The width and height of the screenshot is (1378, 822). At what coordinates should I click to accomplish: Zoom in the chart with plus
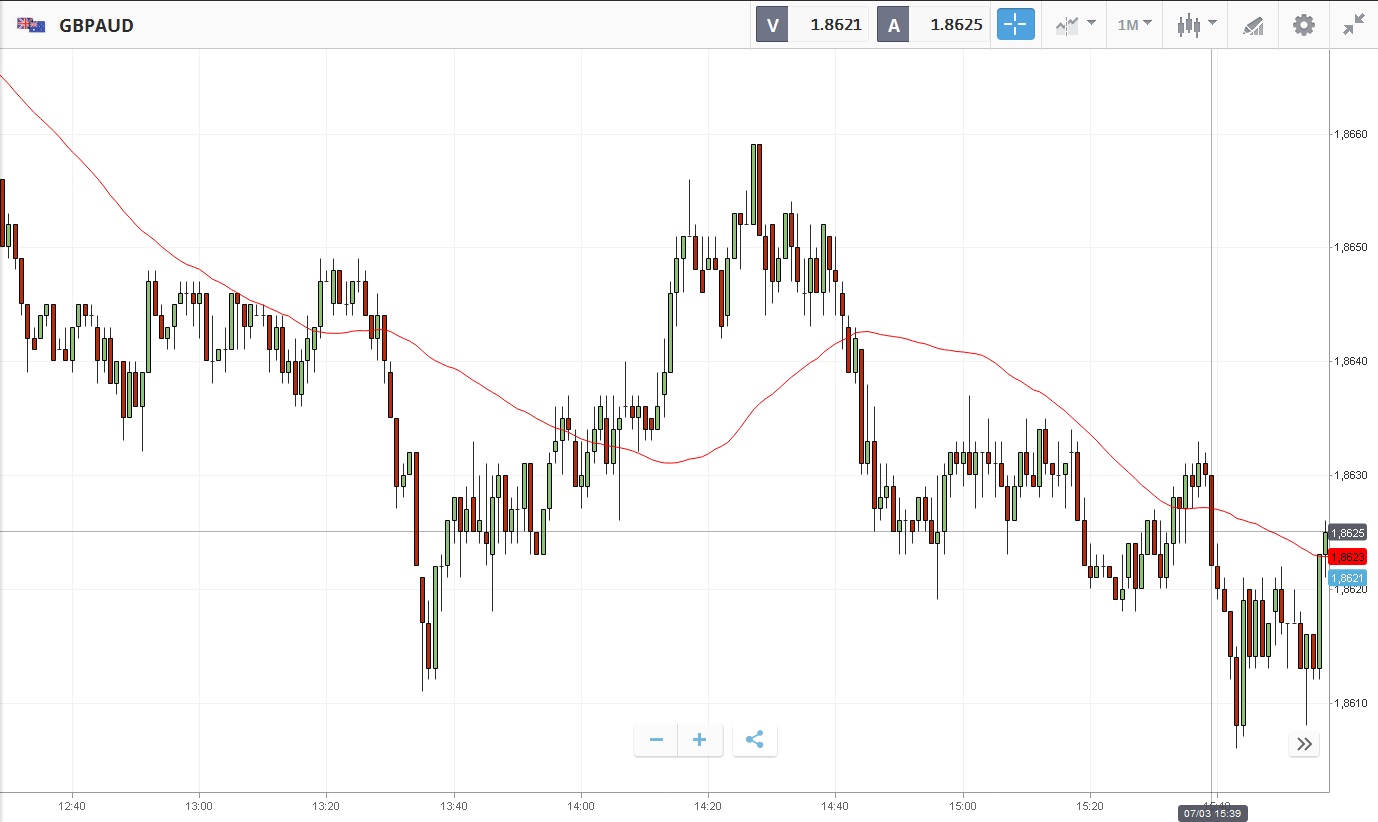700,740
